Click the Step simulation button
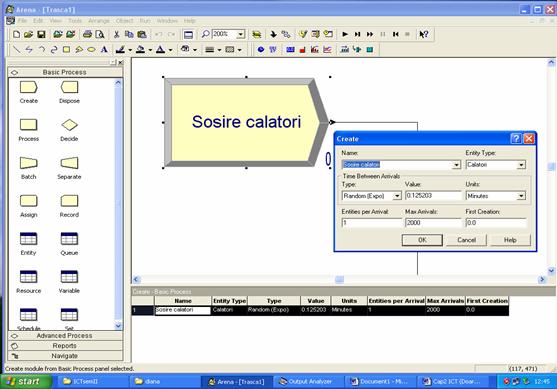 click(x=357, y=34)
